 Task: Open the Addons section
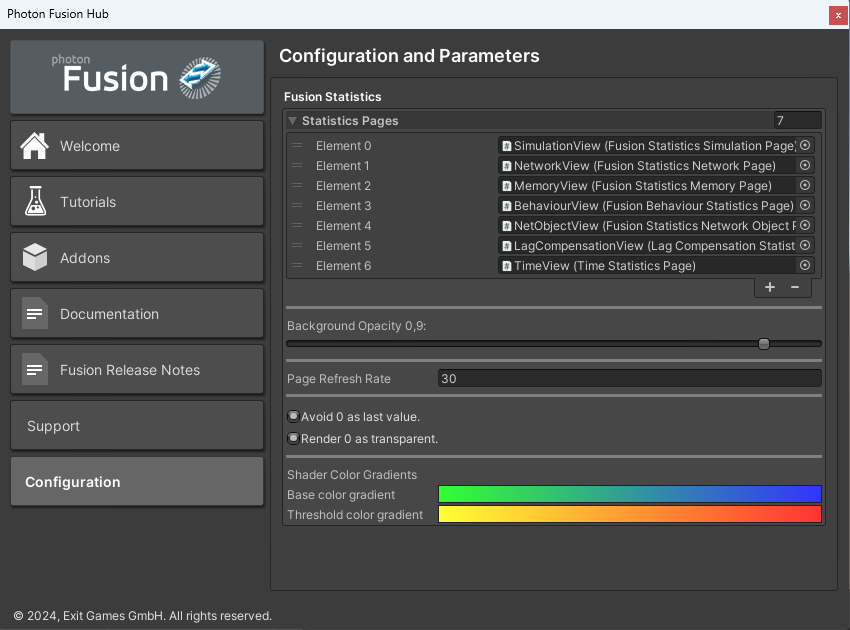pos(137,258)
